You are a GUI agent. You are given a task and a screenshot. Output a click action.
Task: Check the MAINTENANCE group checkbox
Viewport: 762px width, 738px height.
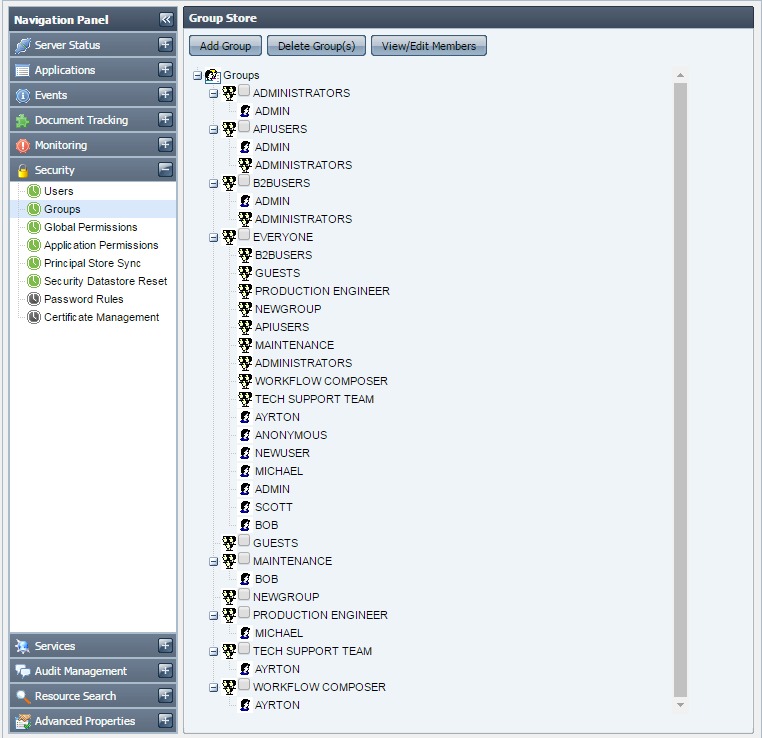click(244, 558)
